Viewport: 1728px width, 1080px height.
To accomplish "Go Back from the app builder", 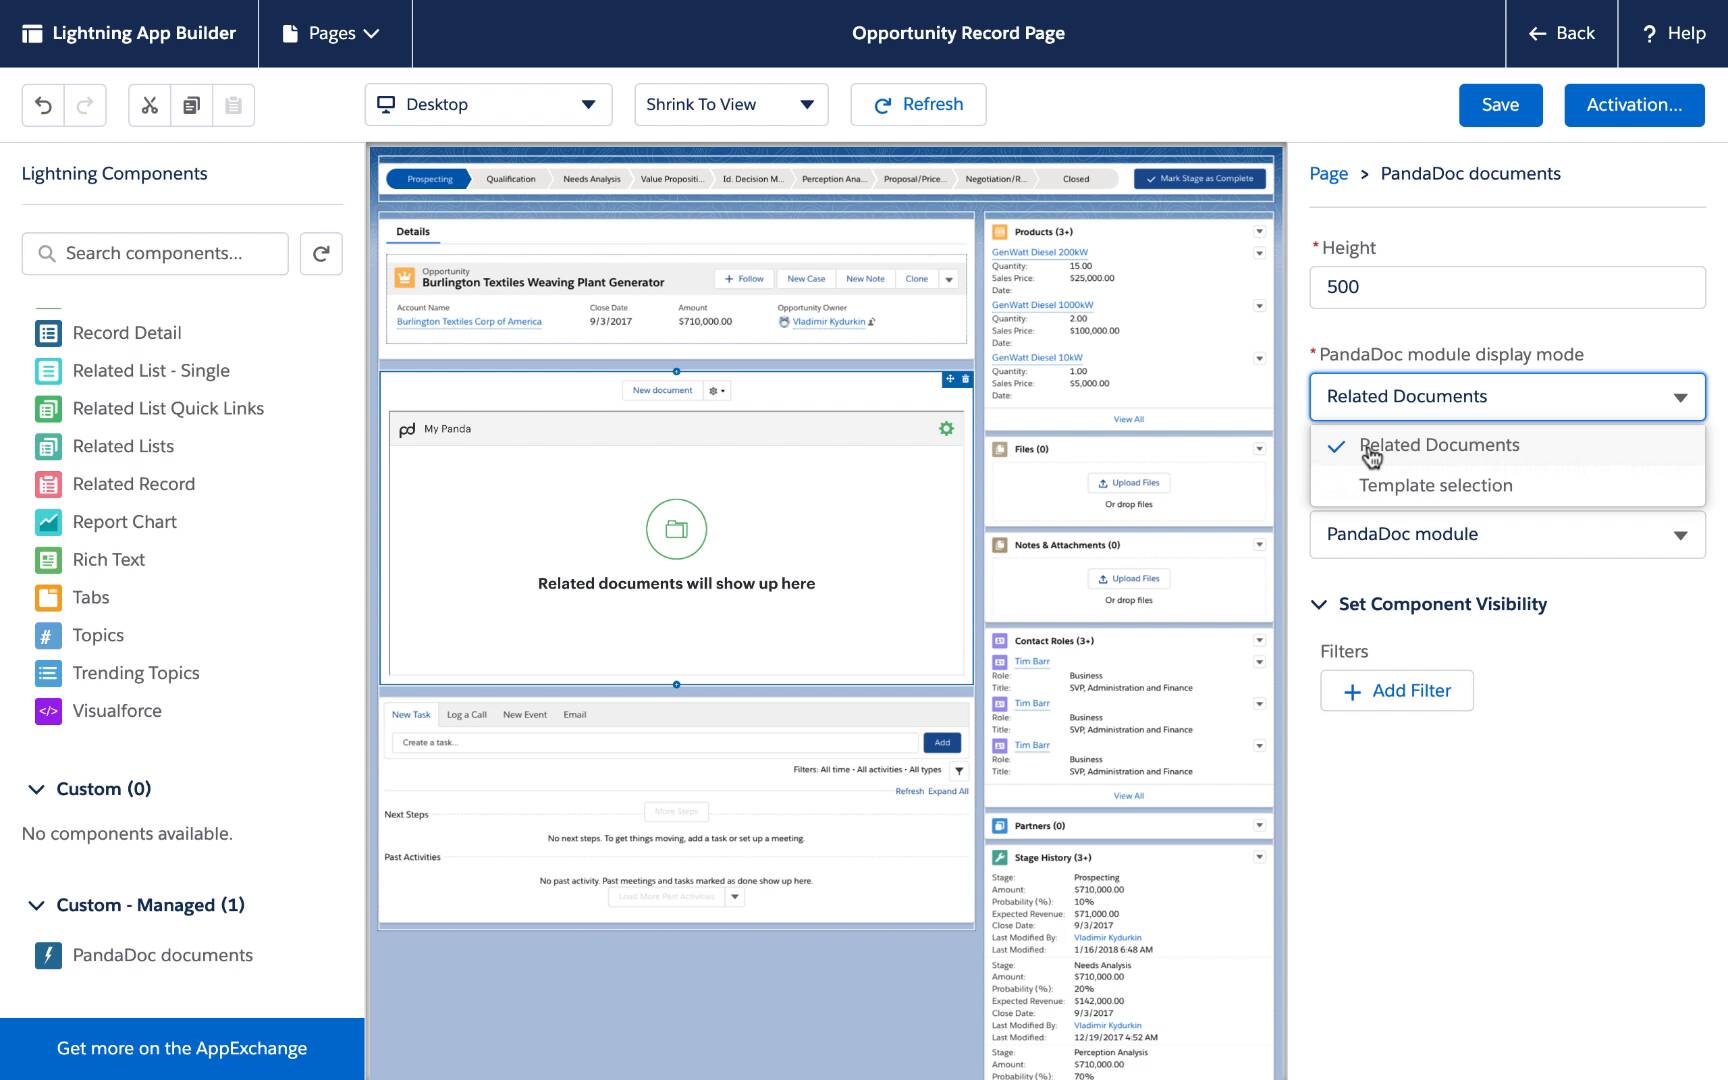I will pyautogui.click(x=1561, y=34).
